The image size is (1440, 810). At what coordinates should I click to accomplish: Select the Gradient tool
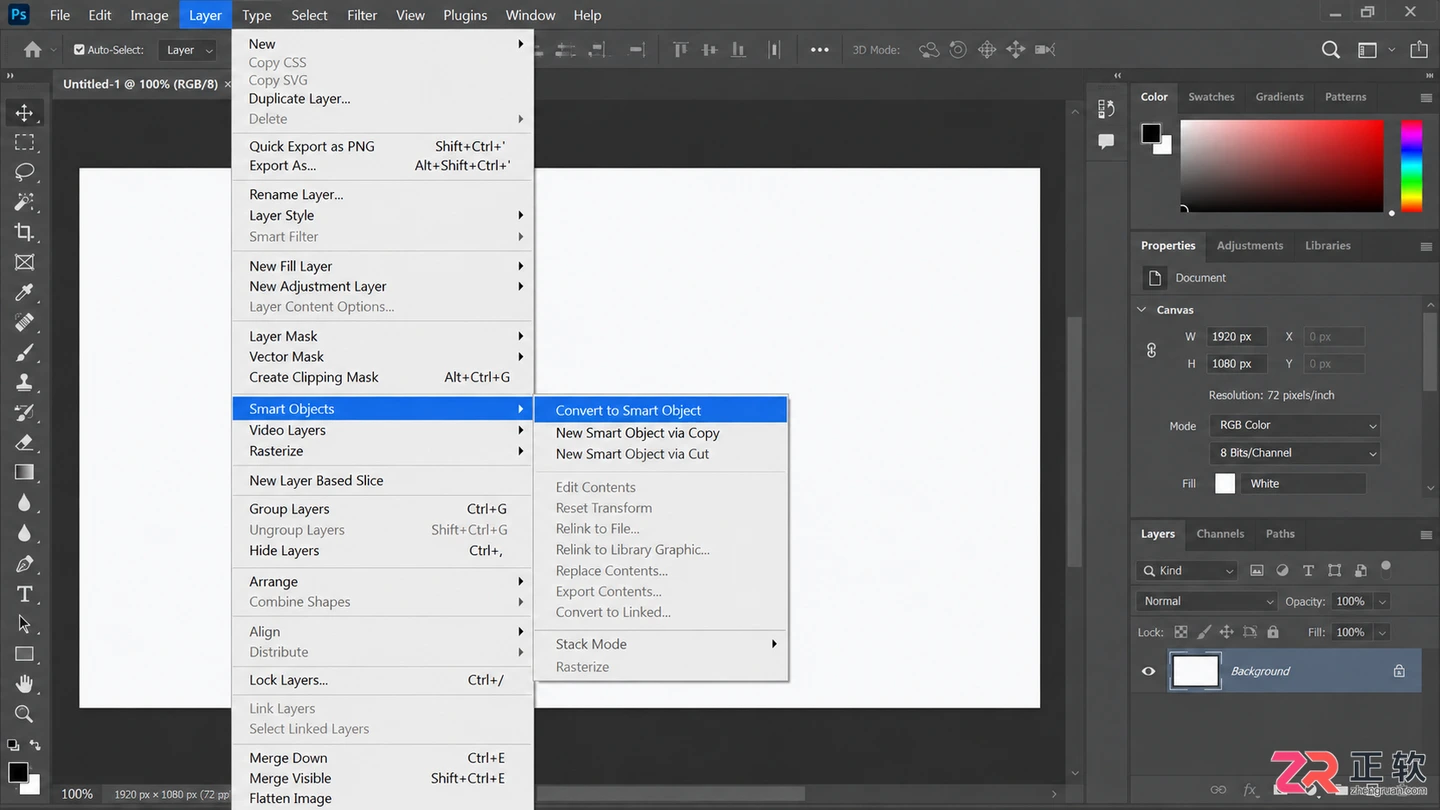24,472
